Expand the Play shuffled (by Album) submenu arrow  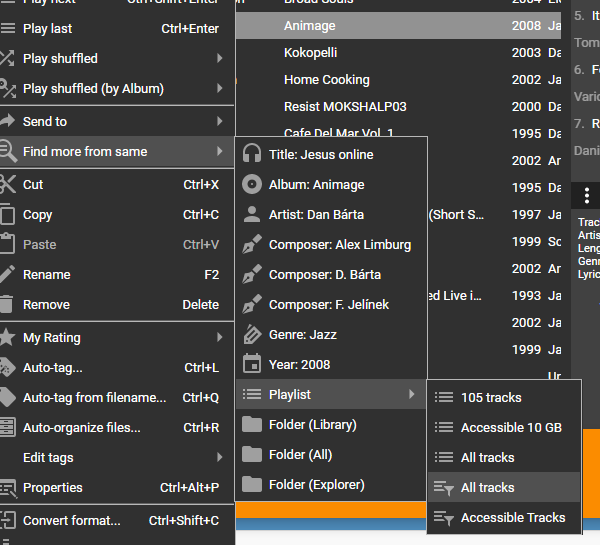tap(220, 88)
